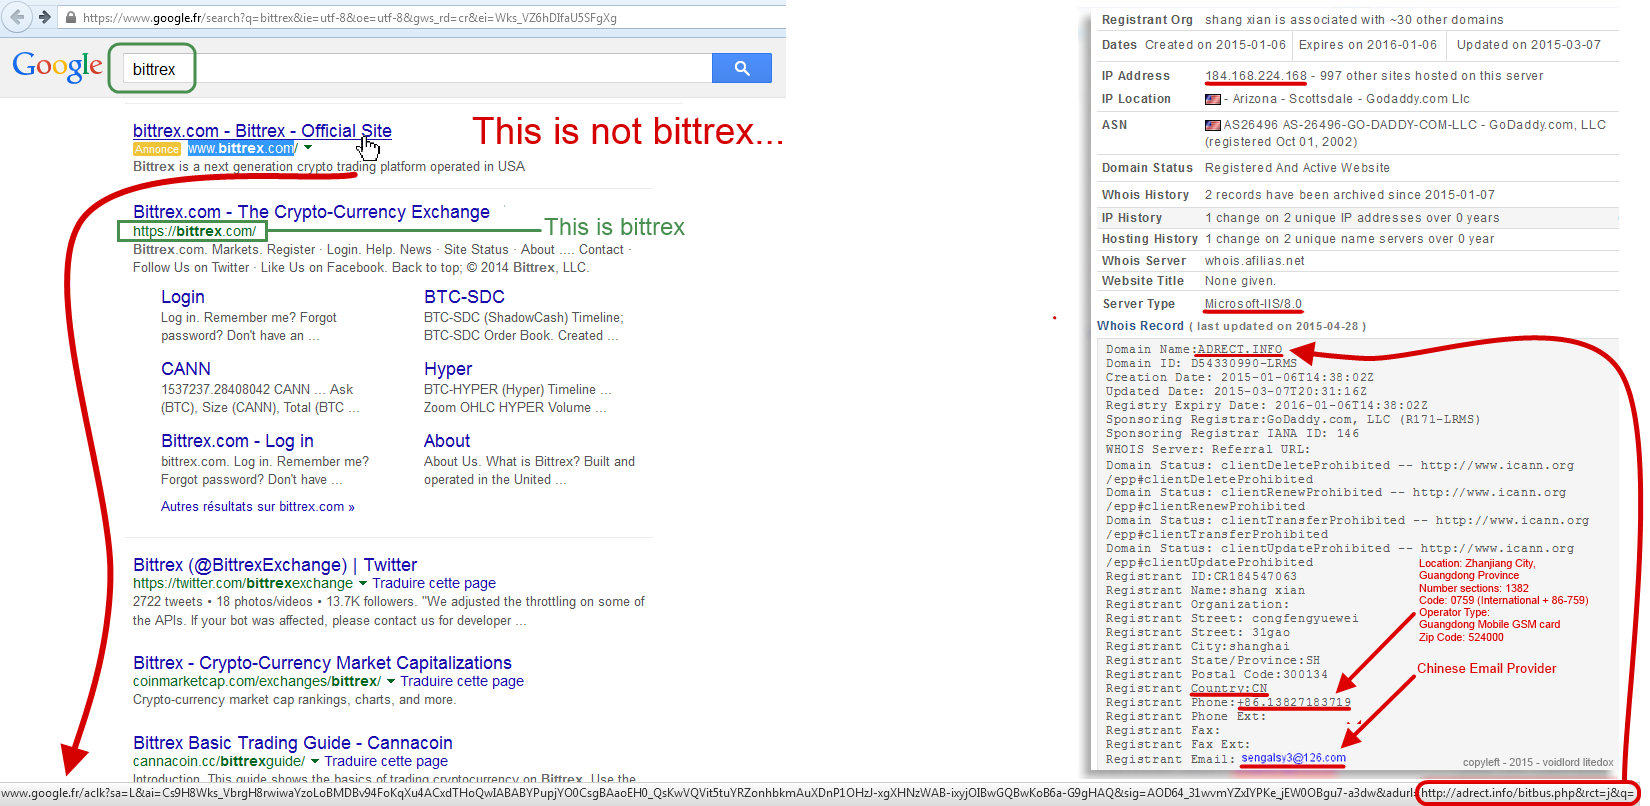Image resolution: width=1650 pixels, height=806 pixels.
Task: Click 'Created on 2015-01-06' date
Action: [1215, 45]
